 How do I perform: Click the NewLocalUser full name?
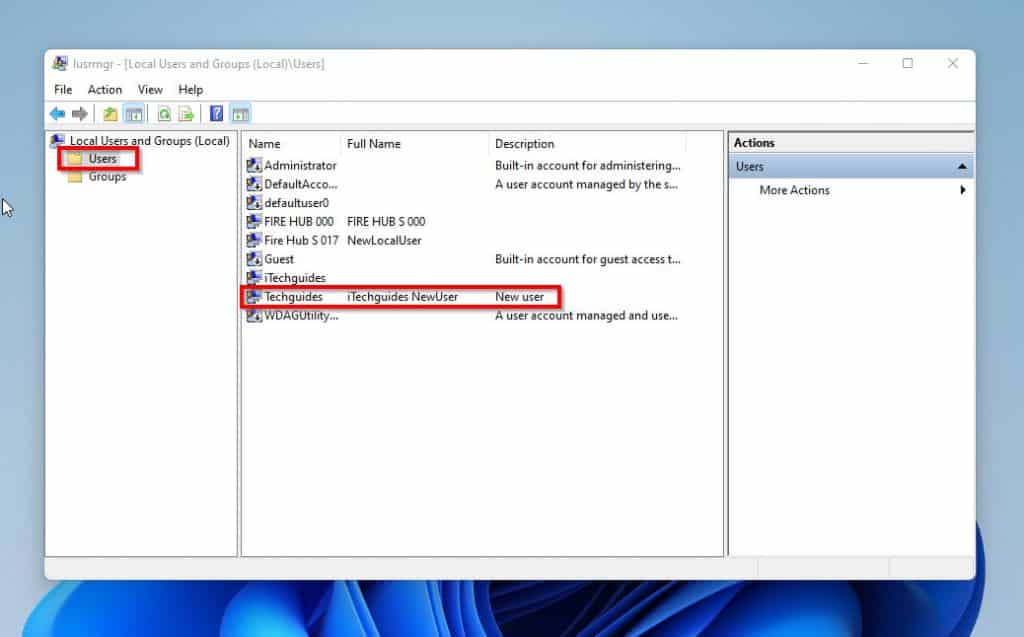pos(384,240)
